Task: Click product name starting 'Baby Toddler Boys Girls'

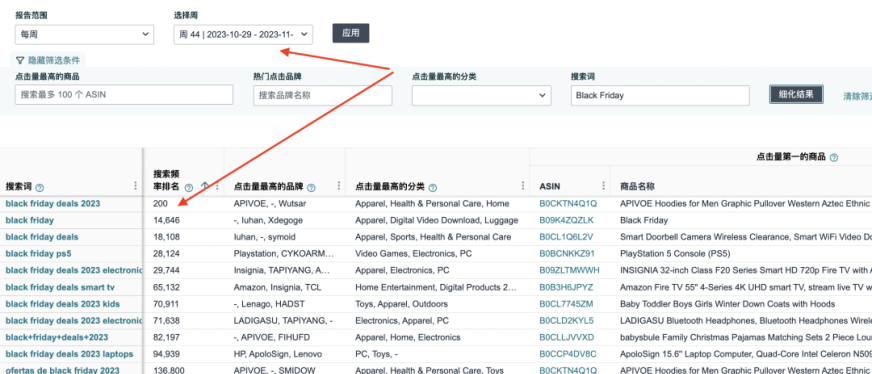Action: [727, 304]
